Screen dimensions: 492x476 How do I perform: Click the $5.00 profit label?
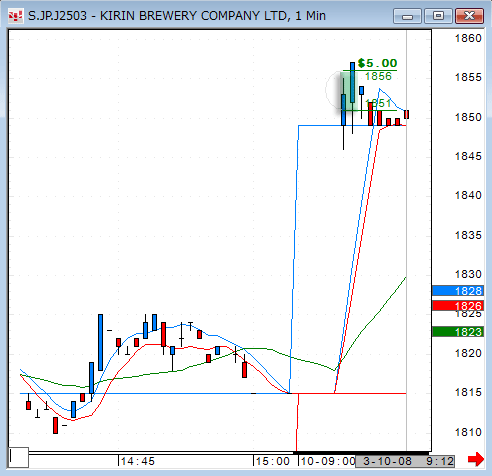point(377,63)
